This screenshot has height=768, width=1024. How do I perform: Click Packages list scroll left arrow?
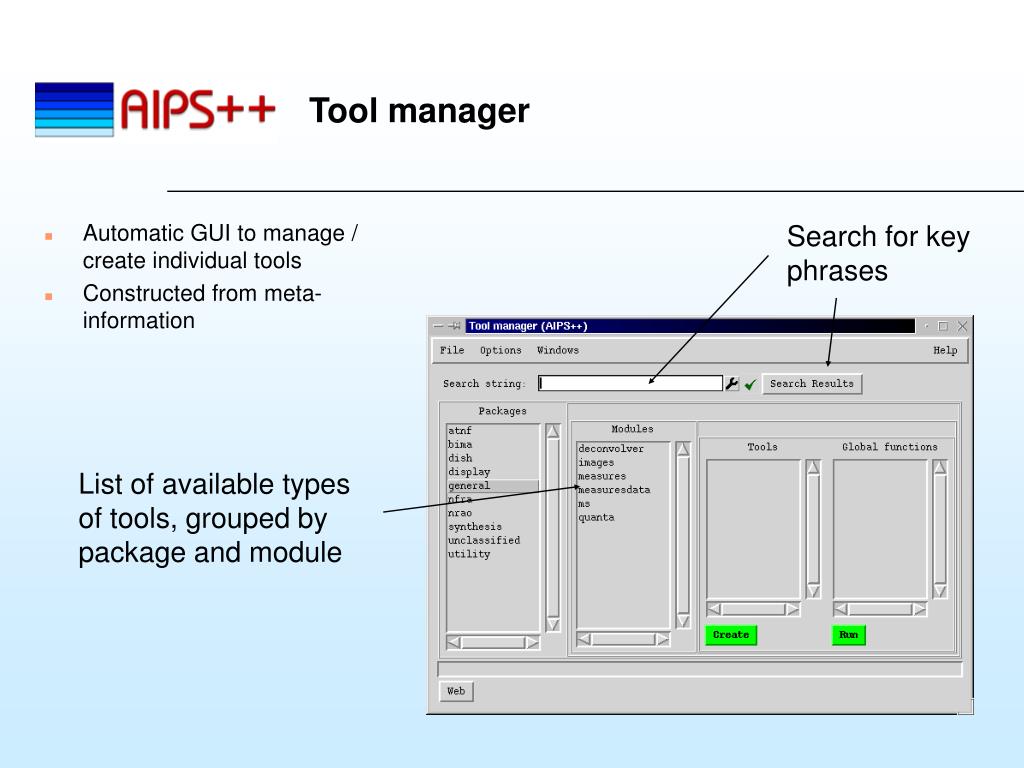[454, 643]
